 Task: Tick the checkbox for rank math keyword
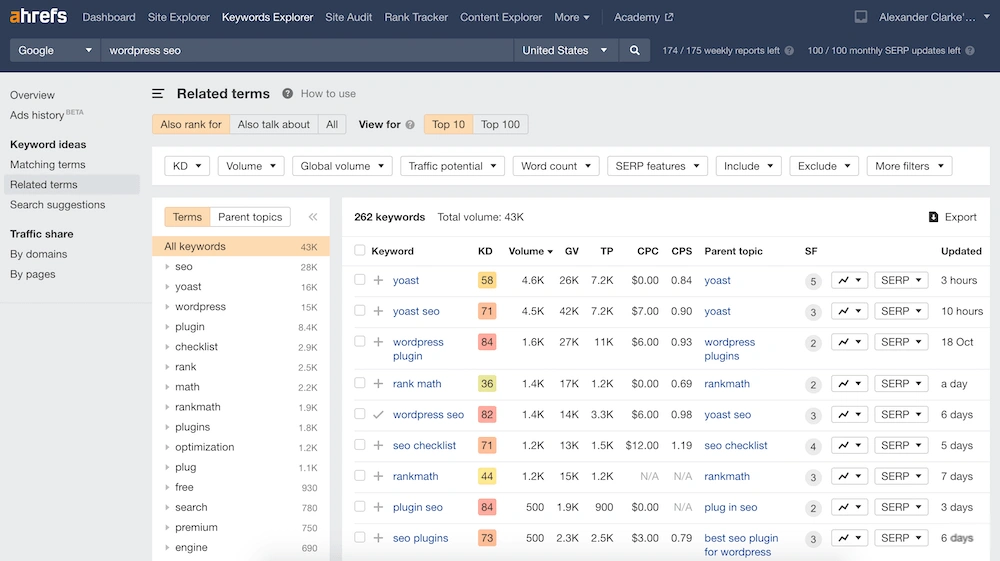coord(360,384)
